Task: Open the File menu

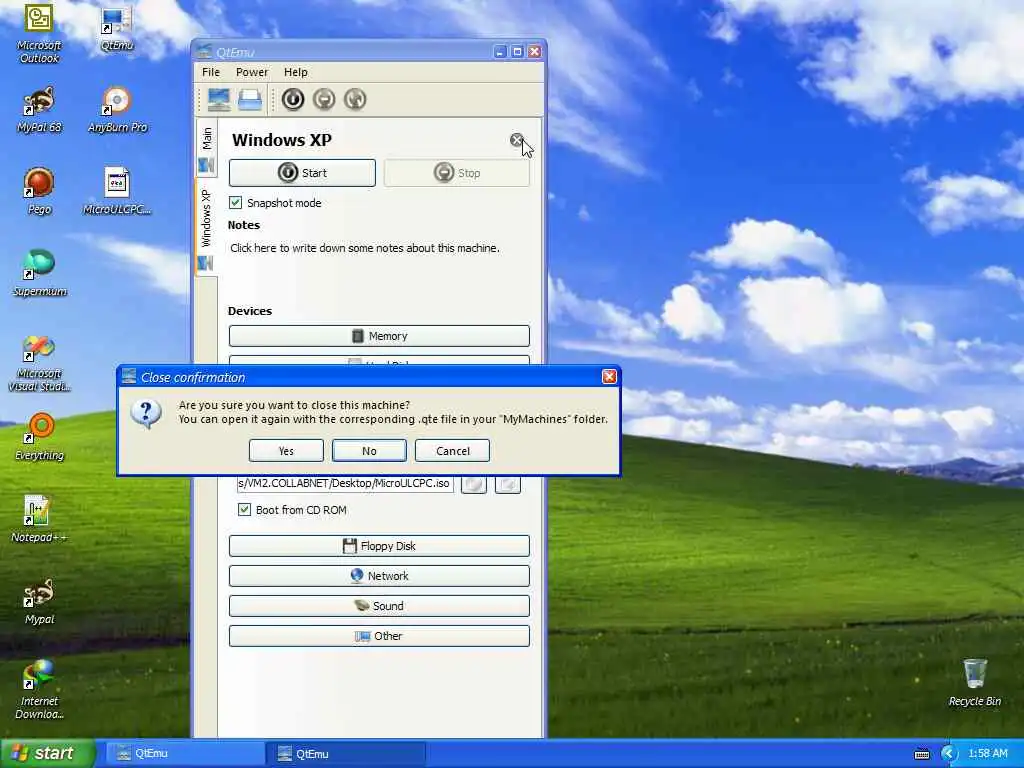Action: 211,72
